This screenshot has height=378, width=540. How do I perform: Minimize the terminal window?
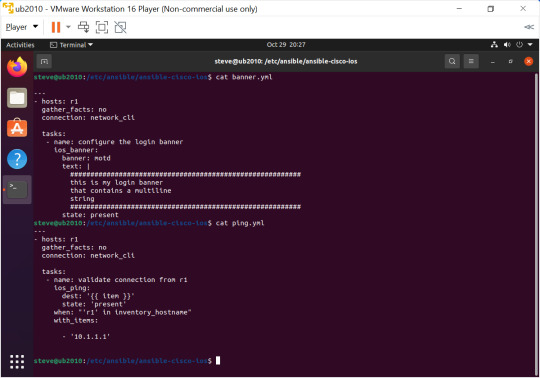[x=493, y=62]
